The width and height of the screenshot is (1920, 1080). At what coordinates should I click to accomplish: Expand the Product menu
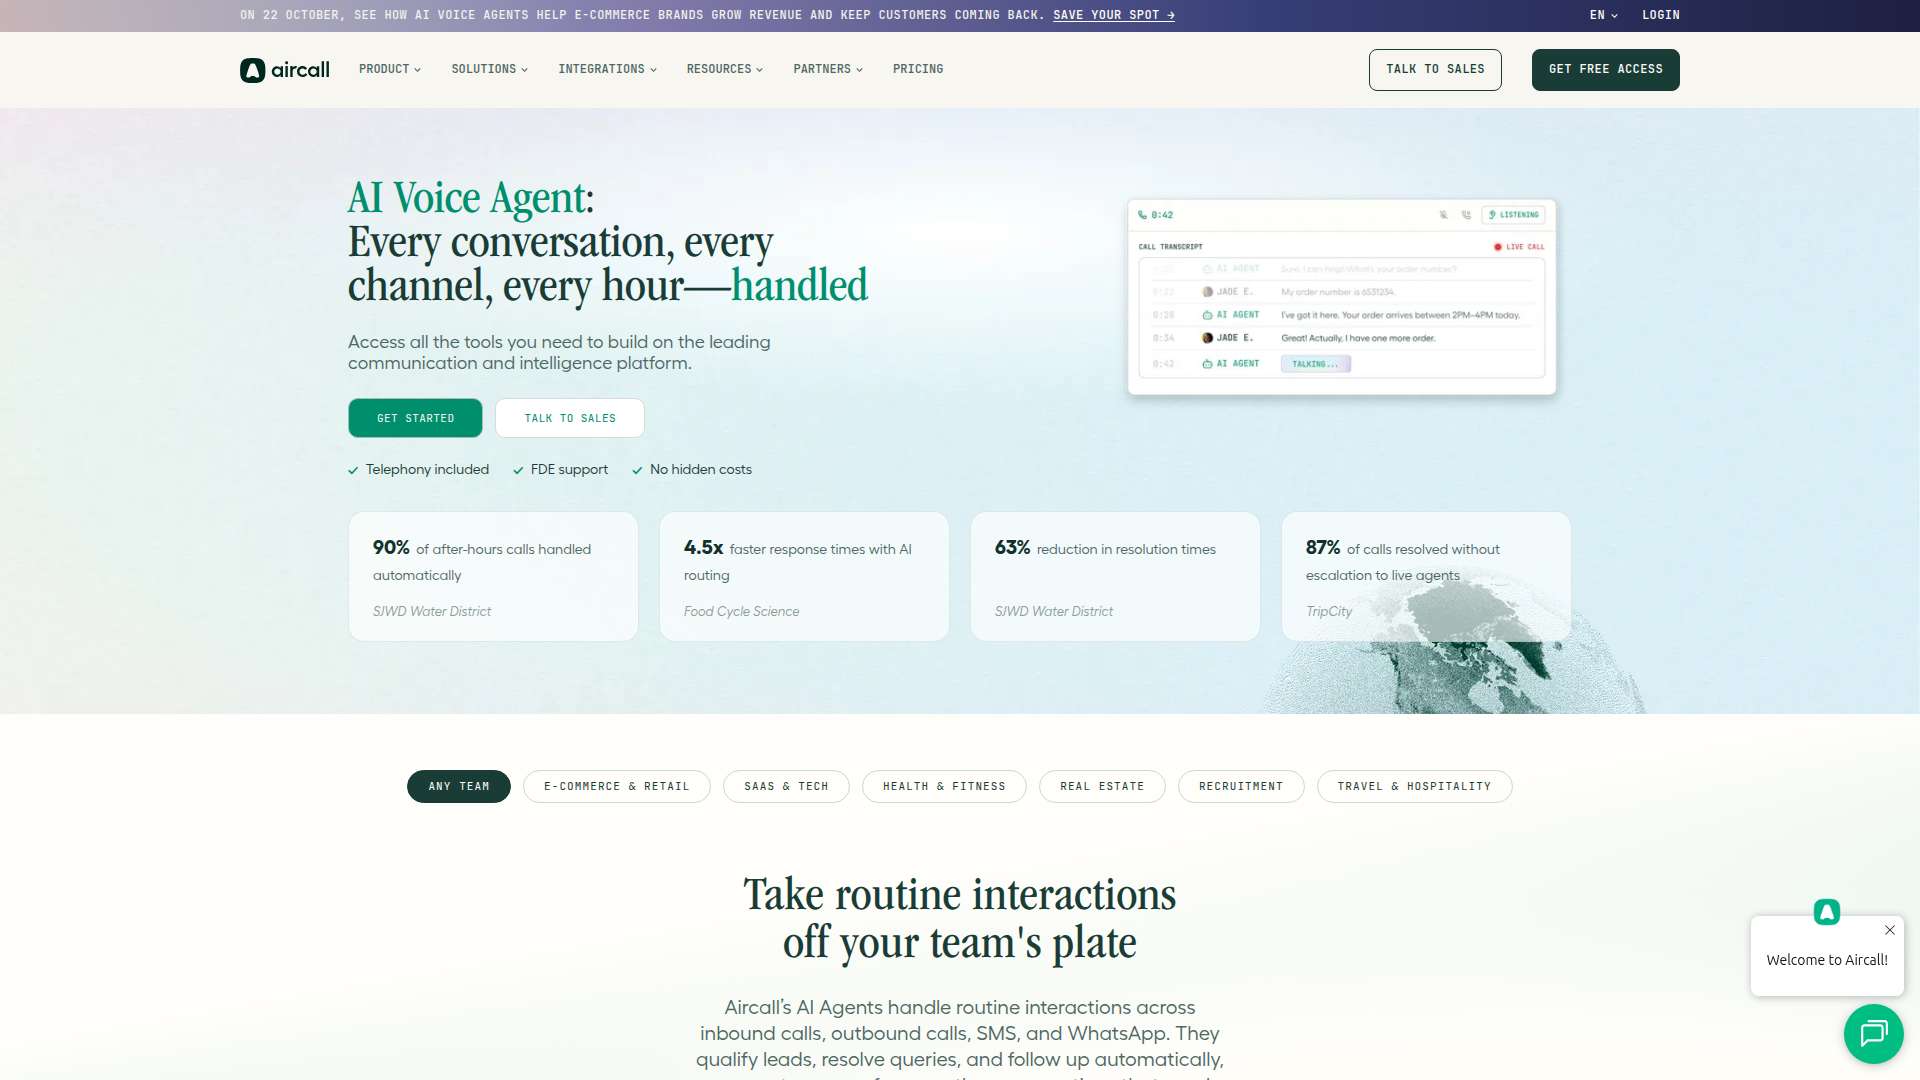click(x=390, y=69)
